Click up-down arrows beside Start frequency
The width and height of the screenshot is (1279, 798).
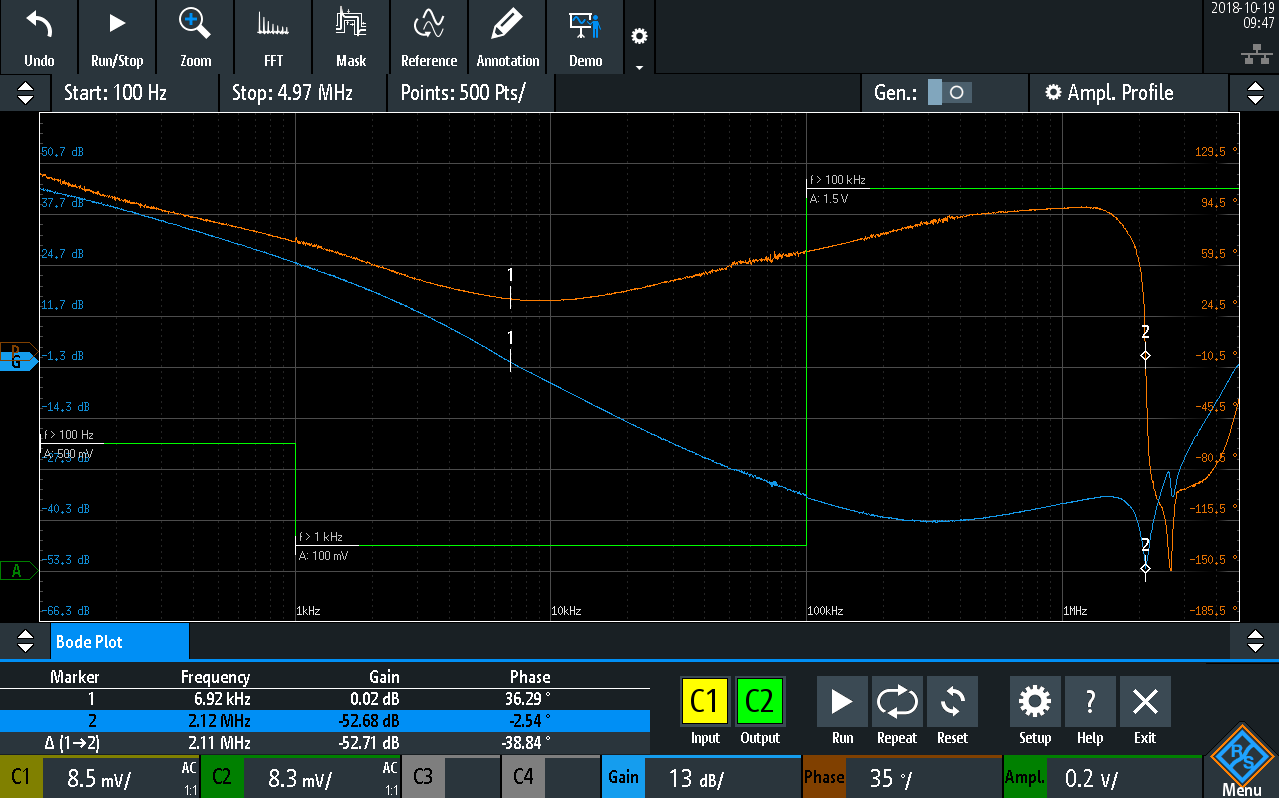point(25,93)
